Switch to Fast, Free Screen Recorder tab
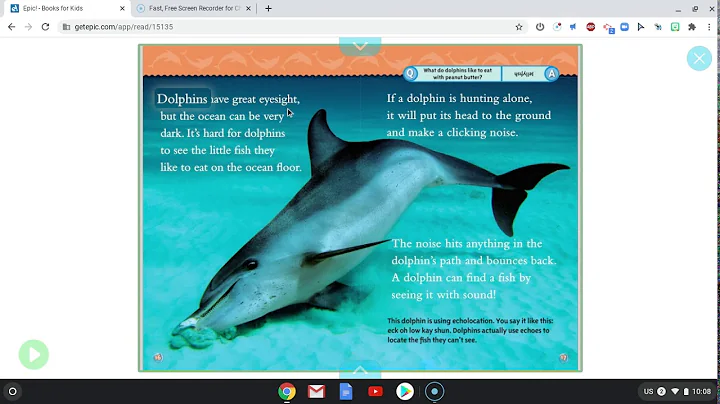Image resolution: width=720 pixels, height=404 pixels. 194,8
